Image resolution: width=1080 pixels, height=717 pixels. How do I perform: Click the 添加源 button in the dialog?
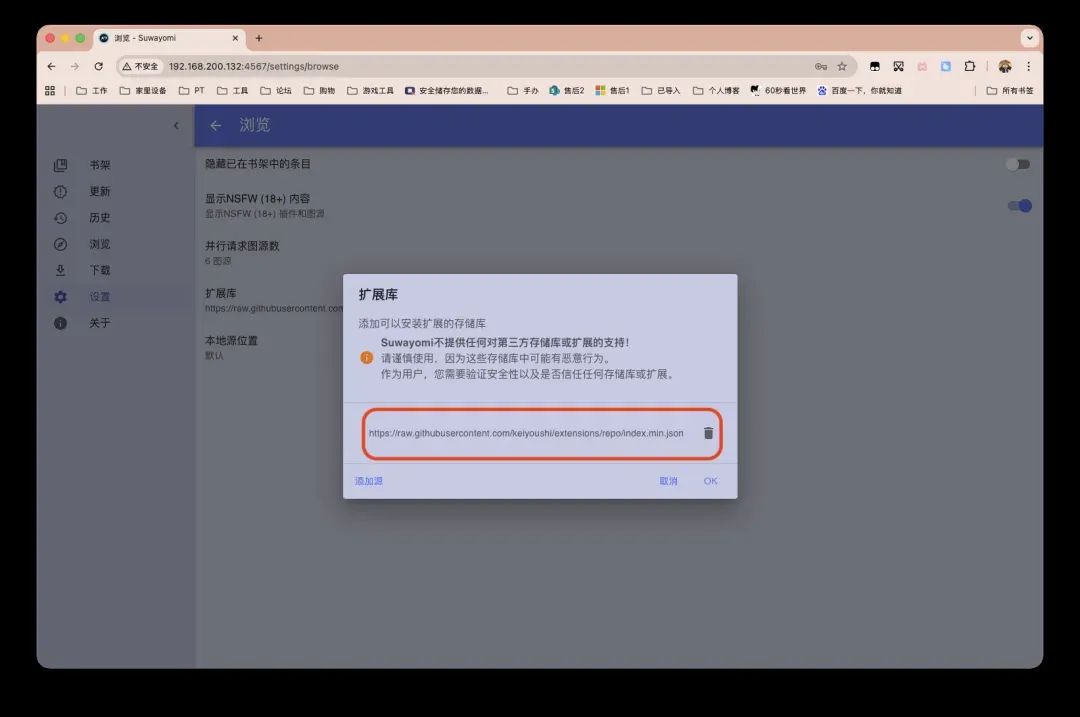click(x=368, y=481)
